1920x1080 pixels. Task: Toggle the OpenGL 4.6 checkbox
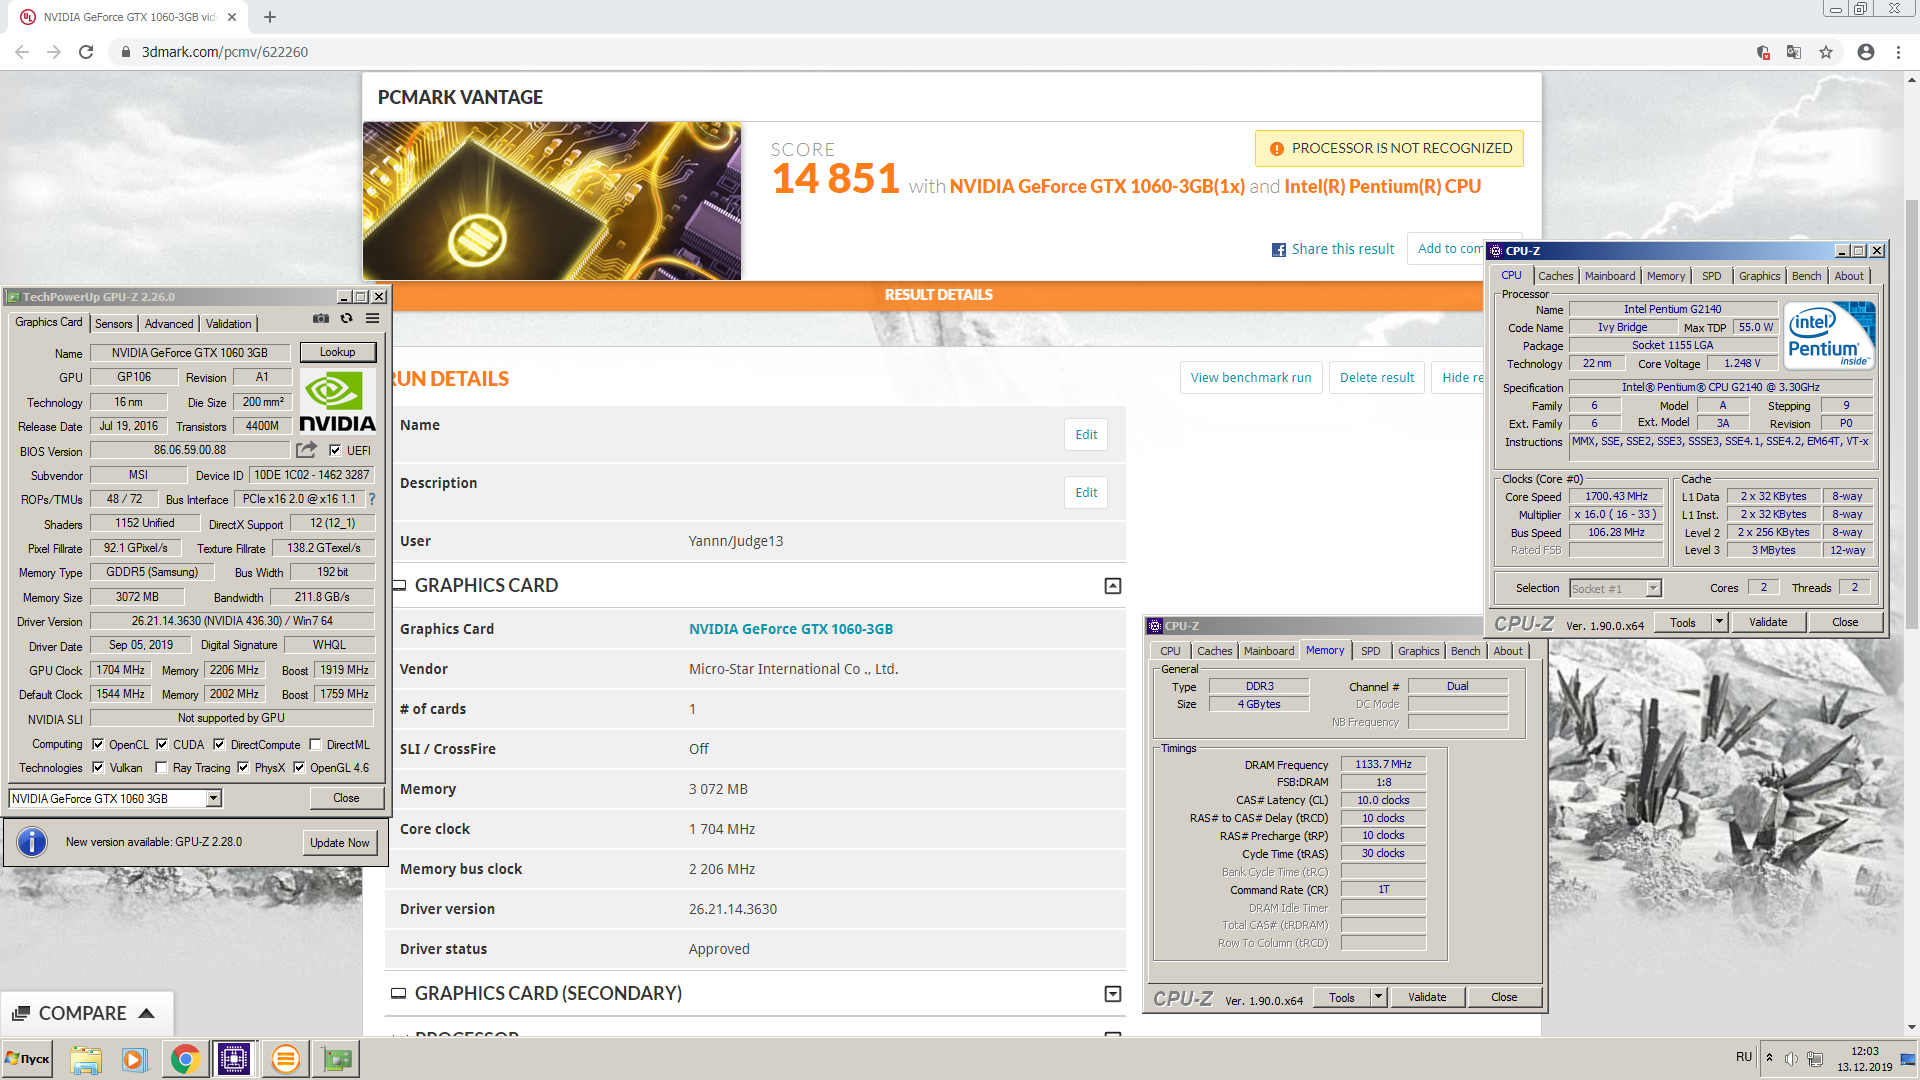pyautogui.click(x=299, y=768)
